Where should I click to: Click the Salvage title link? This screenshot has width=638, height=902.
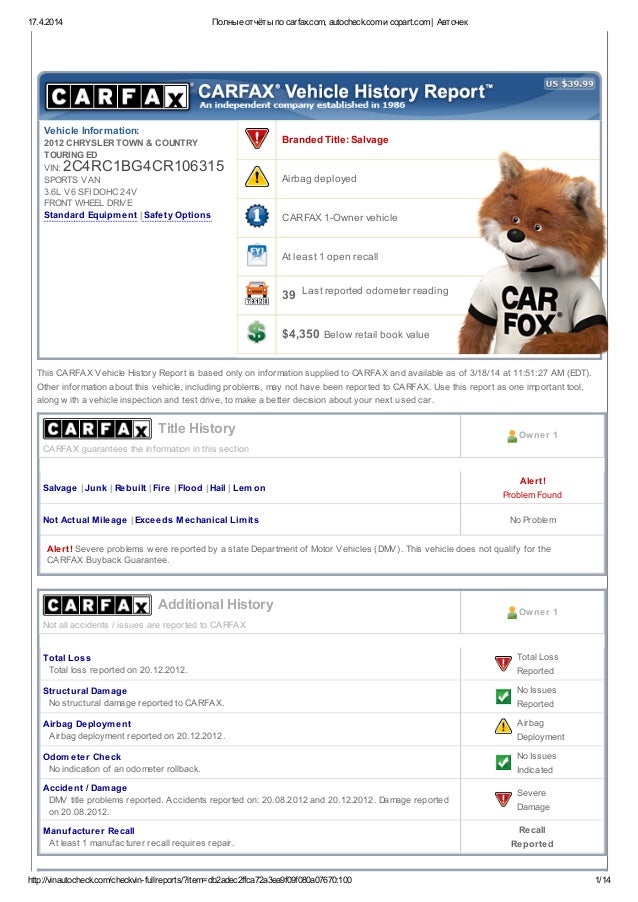tap(60, 488)
